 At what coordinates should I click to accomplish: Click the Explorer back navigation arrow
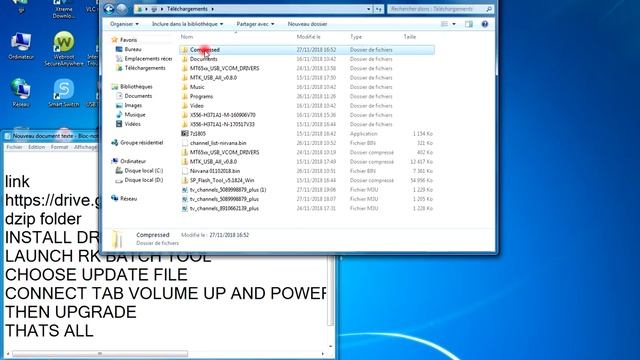(x=109, y=9)
